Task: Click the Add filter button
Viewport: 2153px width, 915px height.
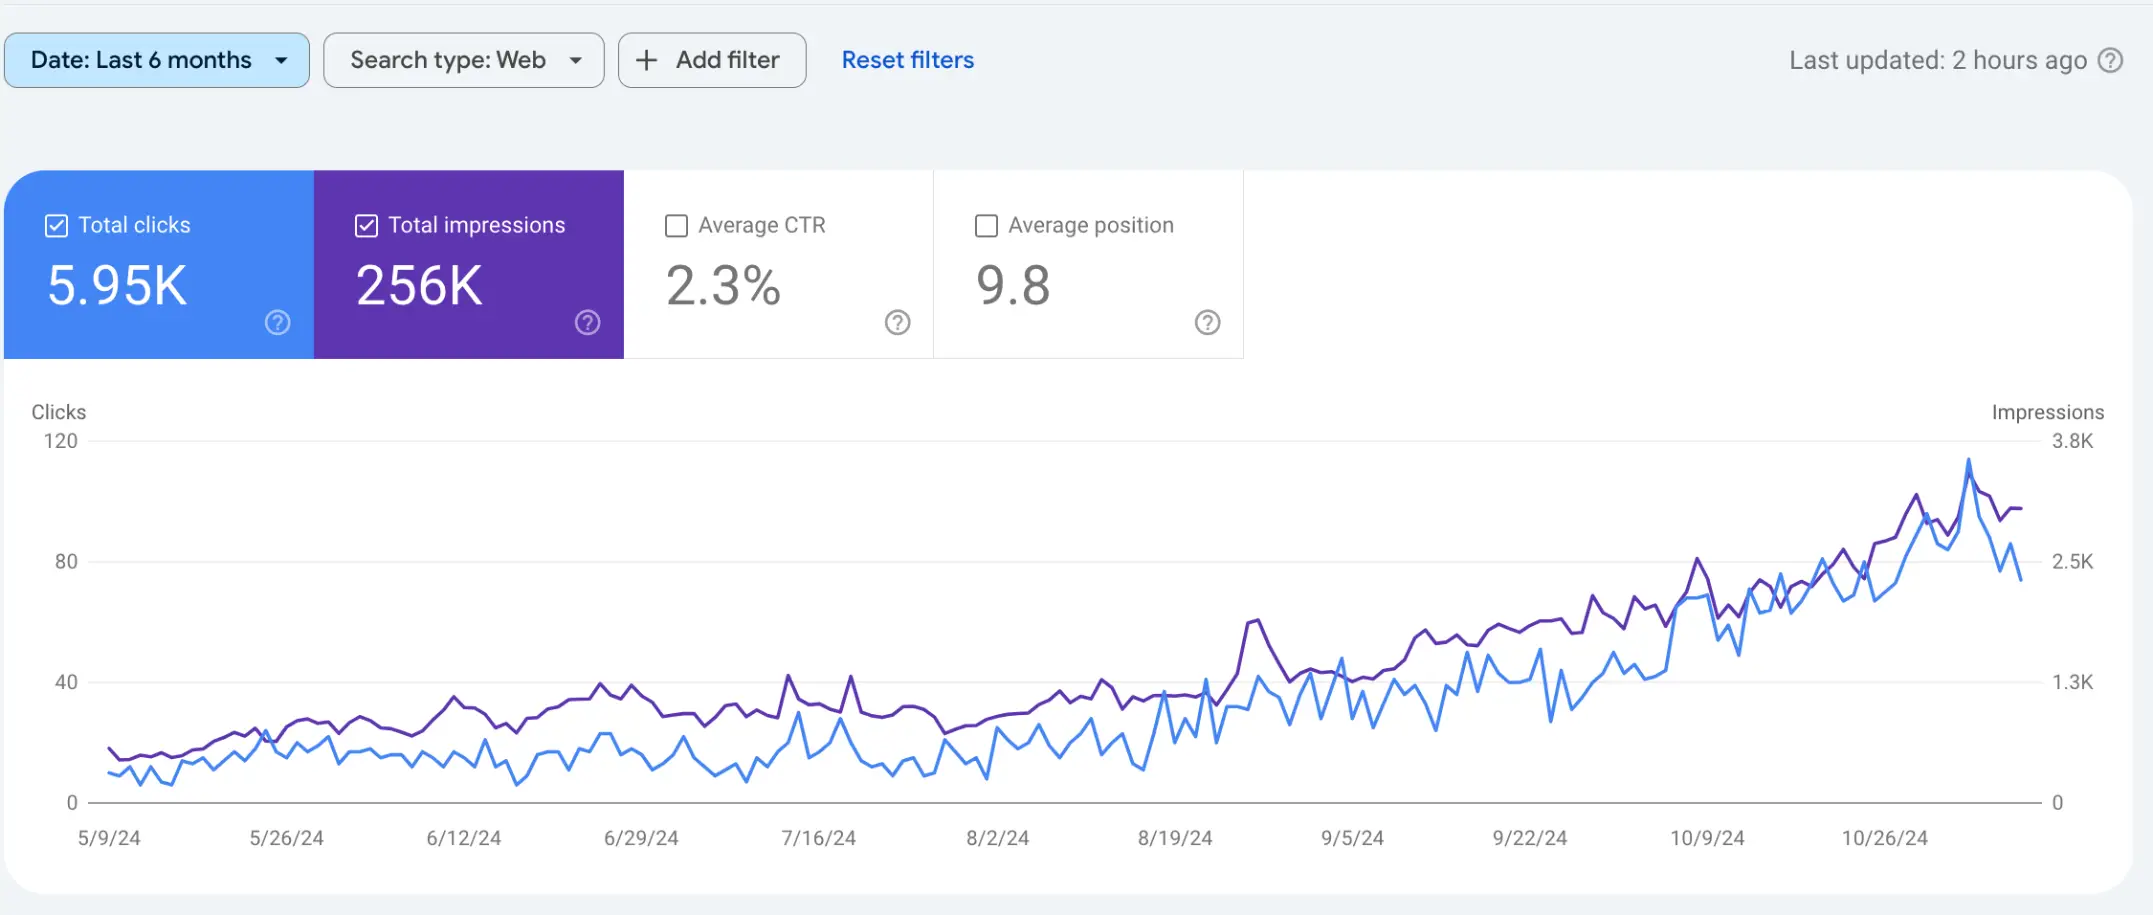Action: 712,60
